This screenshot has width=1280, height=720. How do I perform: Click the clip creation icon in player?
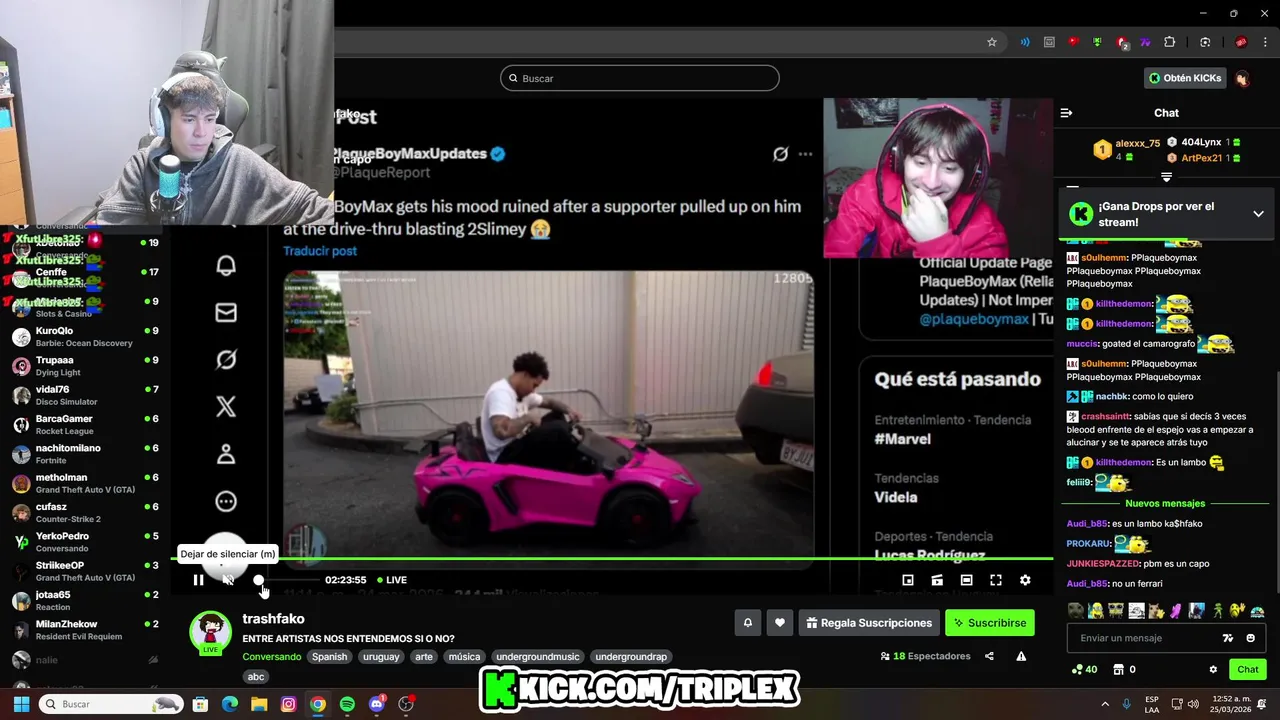click(x=937, y=580)
